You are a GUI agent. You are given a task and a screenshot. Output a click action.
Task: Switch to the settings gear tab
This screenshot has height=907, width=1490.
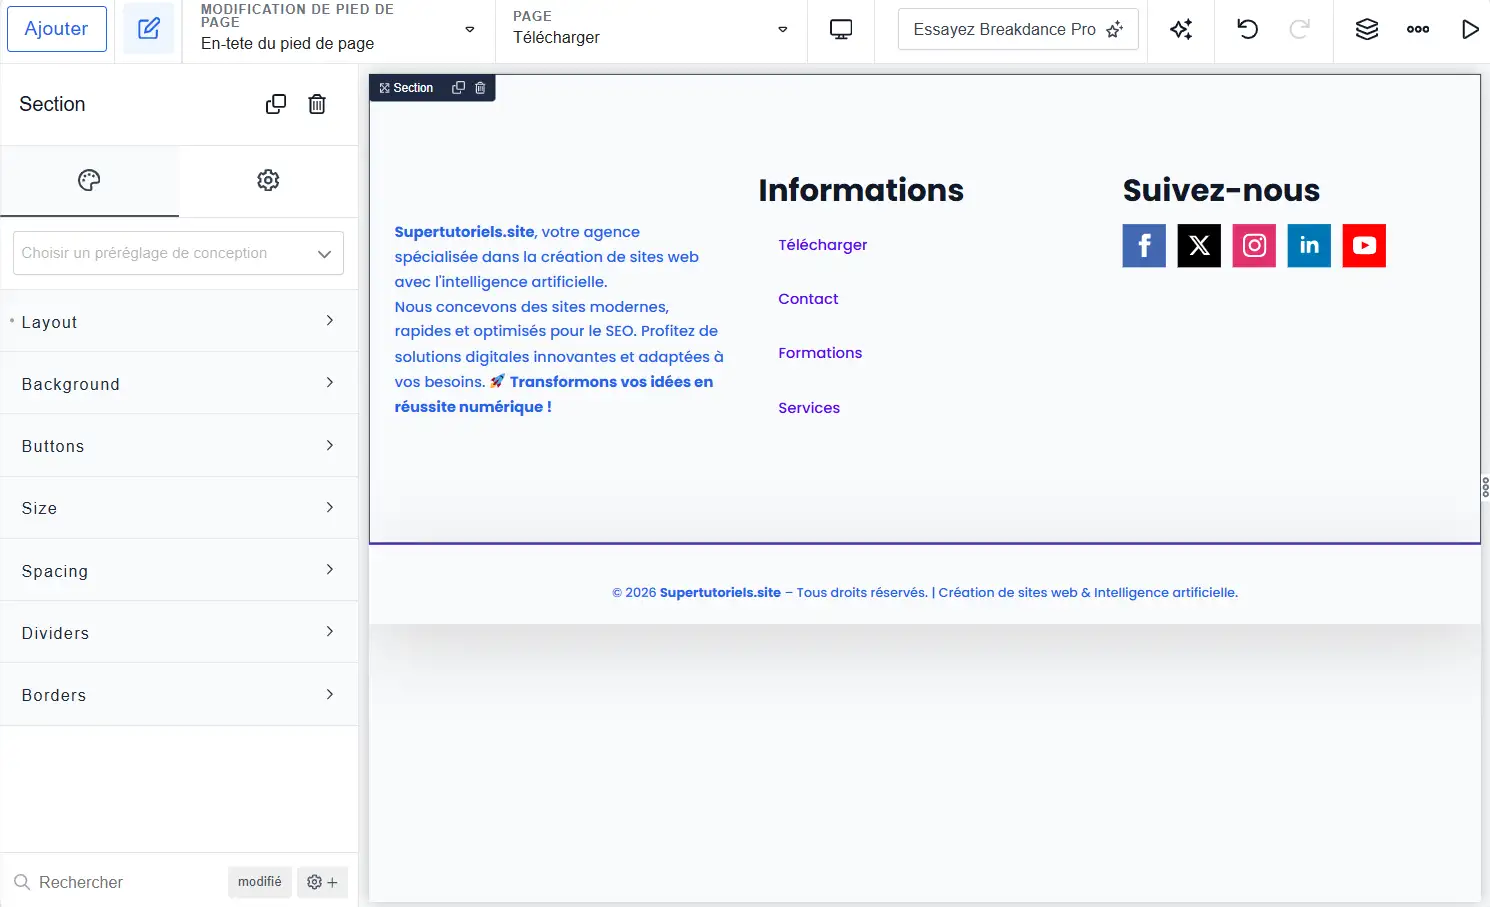[268, 180]
